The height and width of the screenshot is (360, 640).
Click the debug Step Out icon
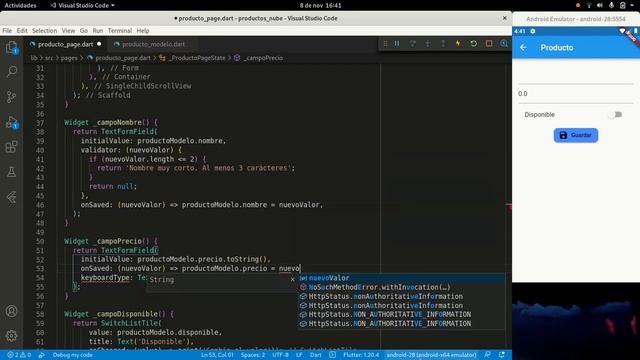(443, 44)
